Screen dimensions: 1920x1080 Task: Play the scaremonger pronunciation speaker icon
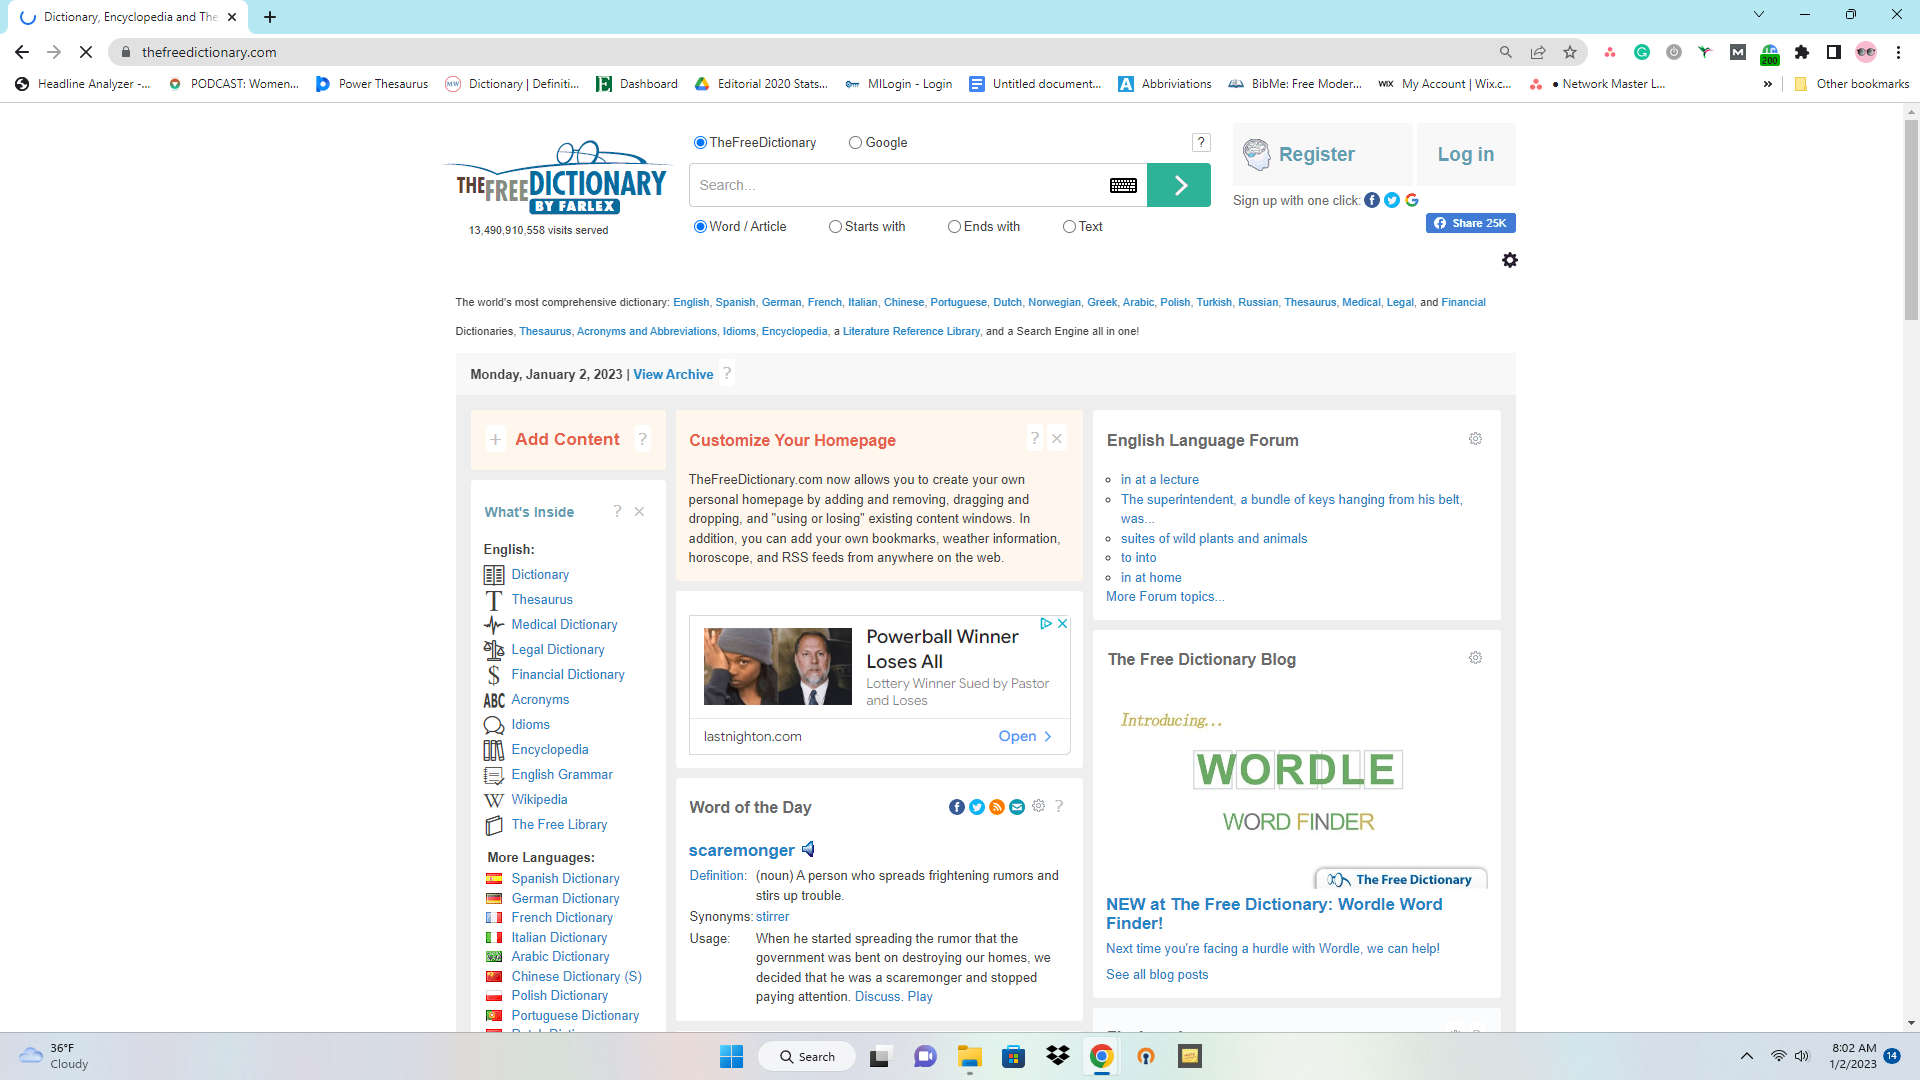tap(808, 849)
